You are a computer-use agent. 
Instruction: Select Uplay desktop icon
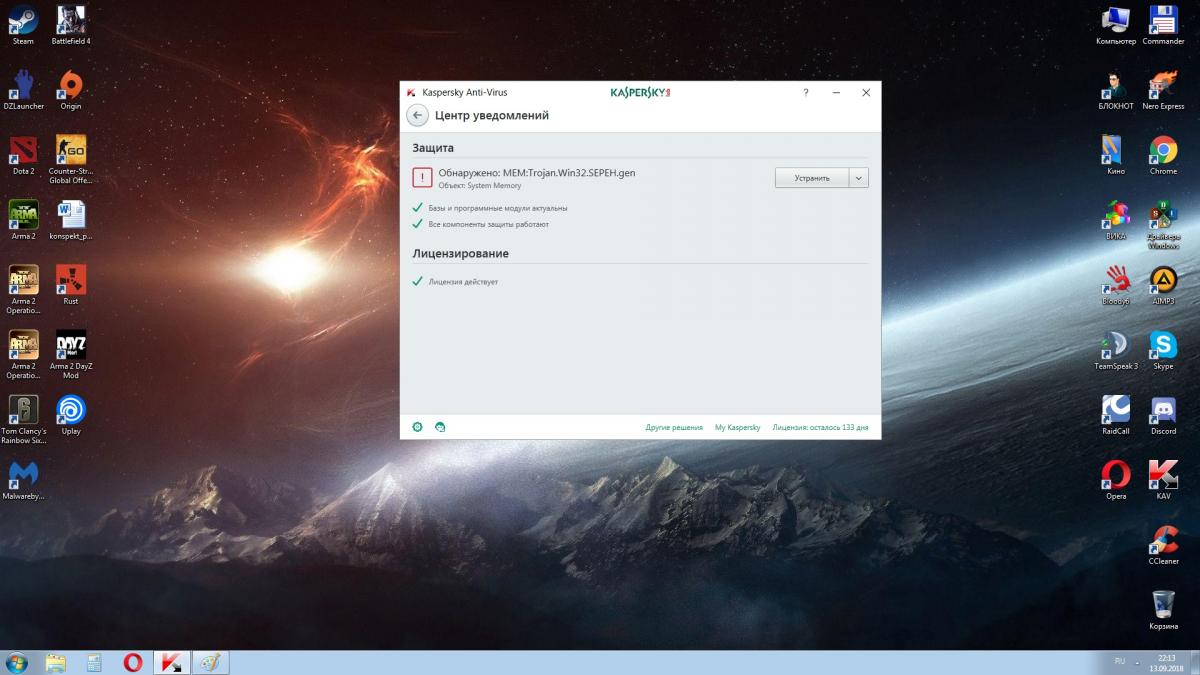(x=71, y=415)
